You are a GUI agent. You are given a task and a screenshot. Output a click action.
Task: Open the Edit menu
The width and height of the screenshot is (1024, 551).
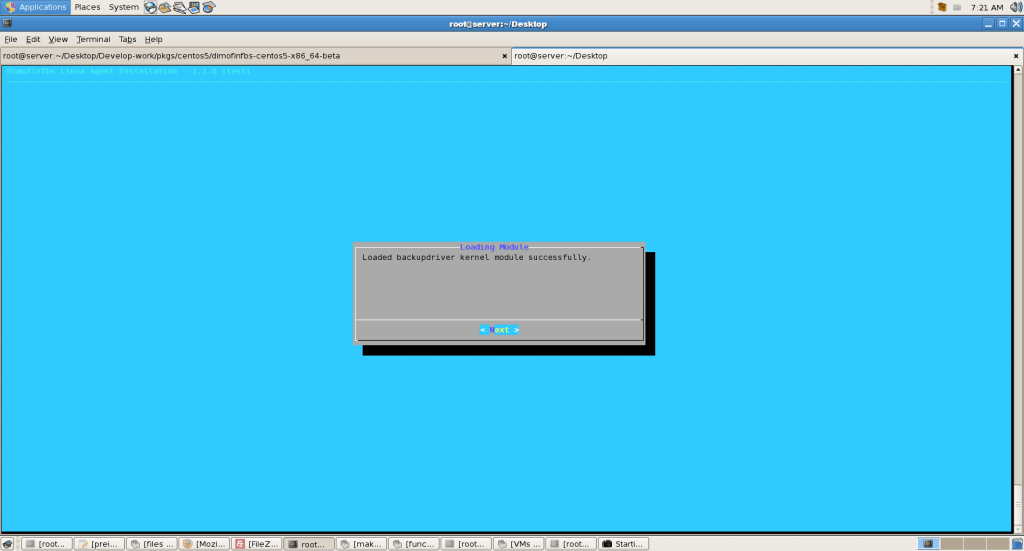33,39
